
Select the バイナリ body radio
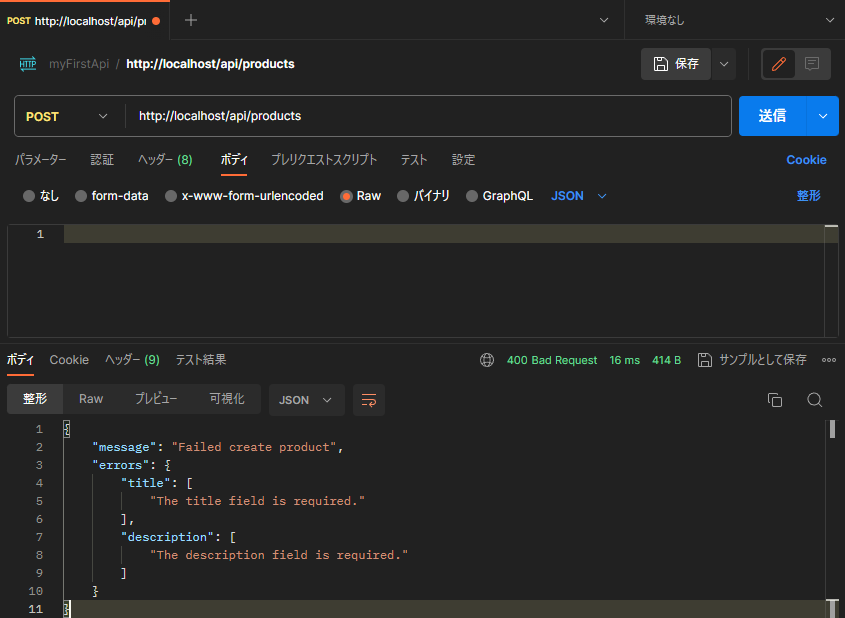403,196
